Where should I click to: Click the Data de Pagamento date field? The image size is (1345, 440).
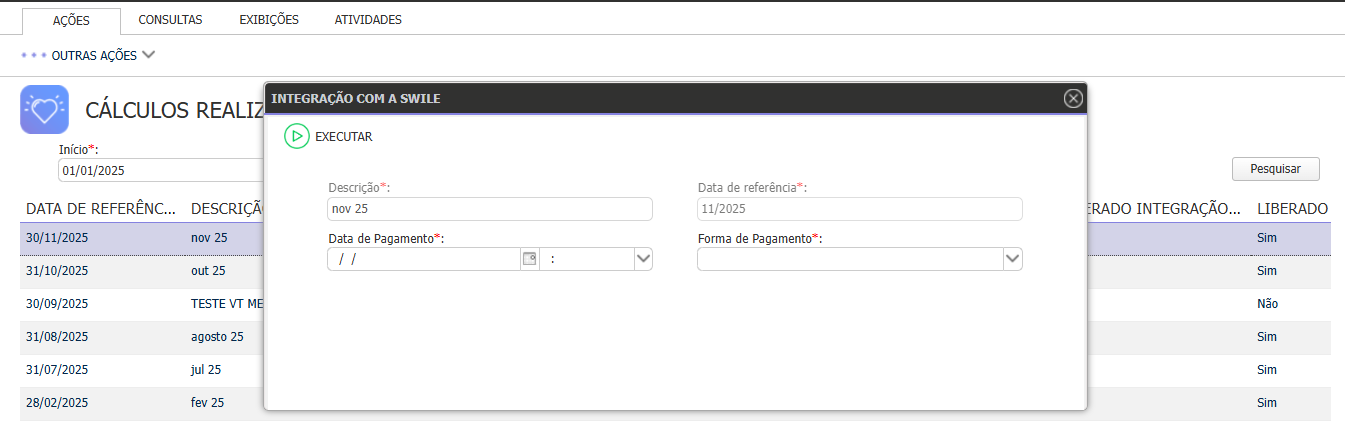pyautogui.click(x=424, y=259)
